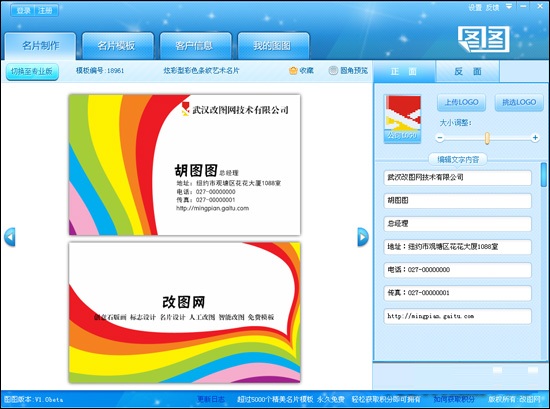Image resolution: width=550 pixels, height=409 pixels.
Task: Open the 我的图图 tab
Action: coord(274,46)
